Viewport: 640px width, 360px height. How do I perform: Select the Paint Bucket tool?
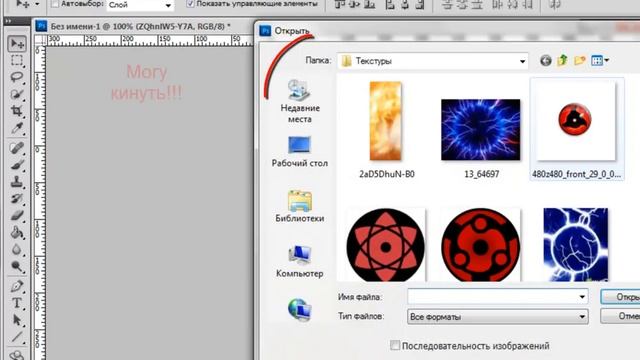tap(17, 233)
